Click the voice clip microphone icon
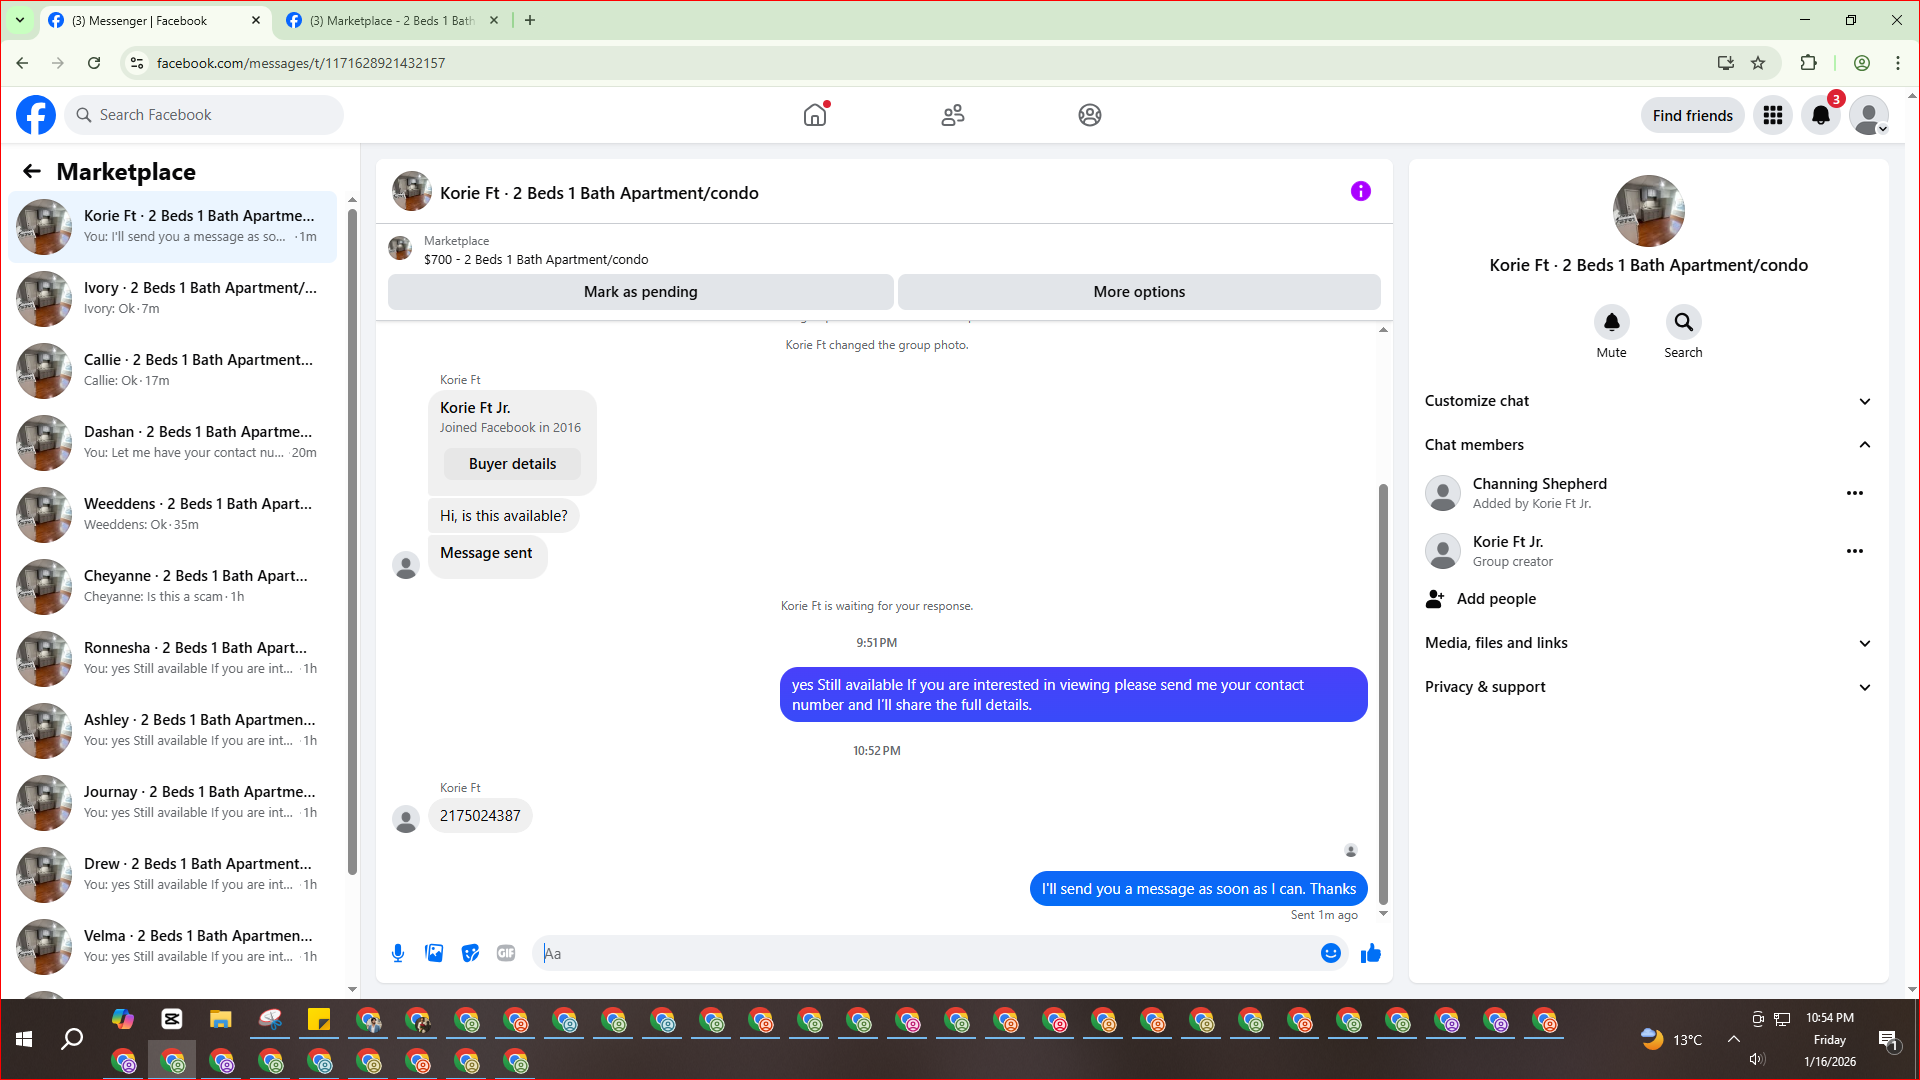Viewport: 1920px width, 1080px height. 398,953
